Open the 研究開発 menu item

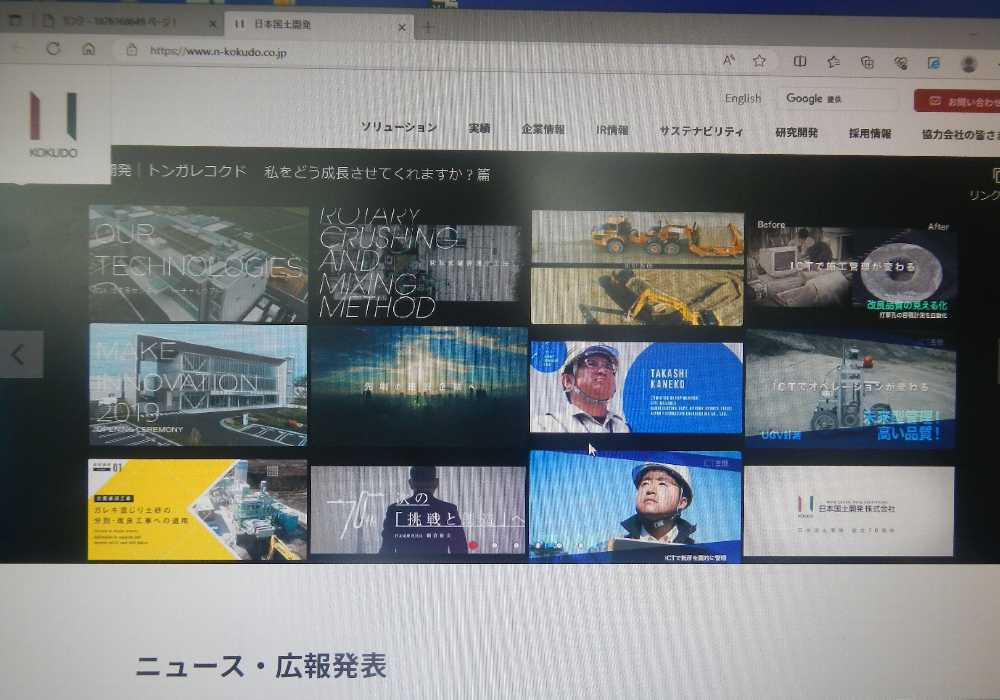tap(797, 133)
